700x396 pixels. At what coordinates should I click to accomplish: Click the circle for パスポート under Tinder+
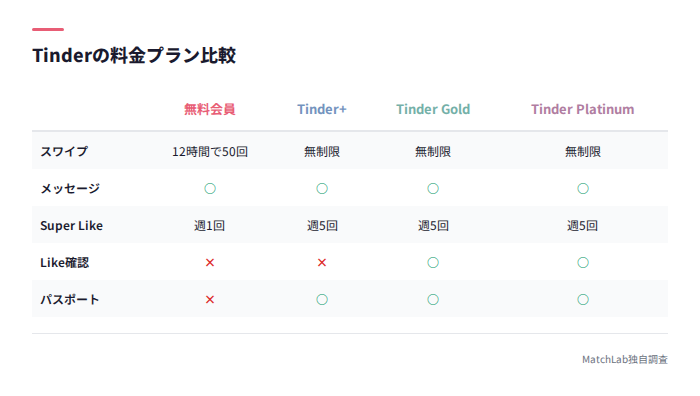pyautogui.click(x=322, y=300)
